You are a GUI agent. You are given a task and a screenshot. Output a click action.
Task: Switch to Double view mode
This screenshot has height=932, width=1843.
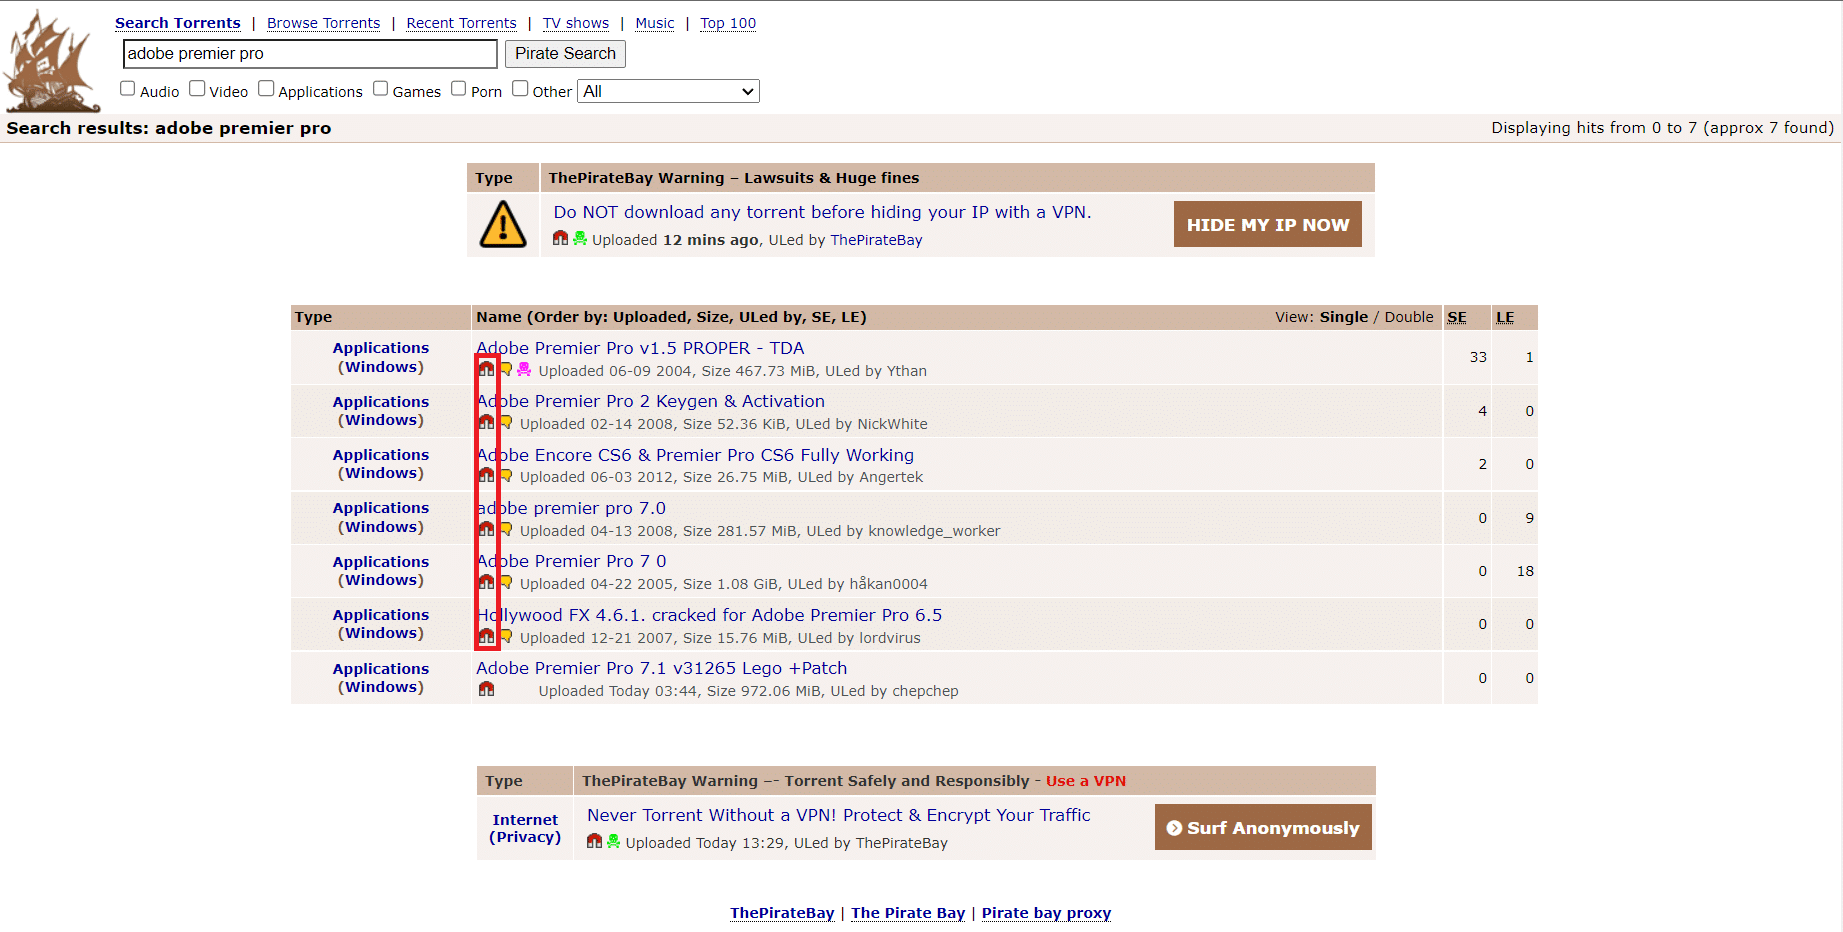coord(1409,317)
